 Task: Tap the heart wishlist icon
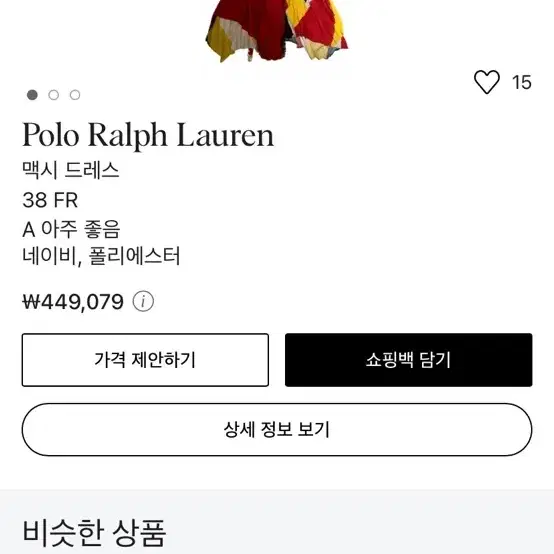(x=487, y=82)
